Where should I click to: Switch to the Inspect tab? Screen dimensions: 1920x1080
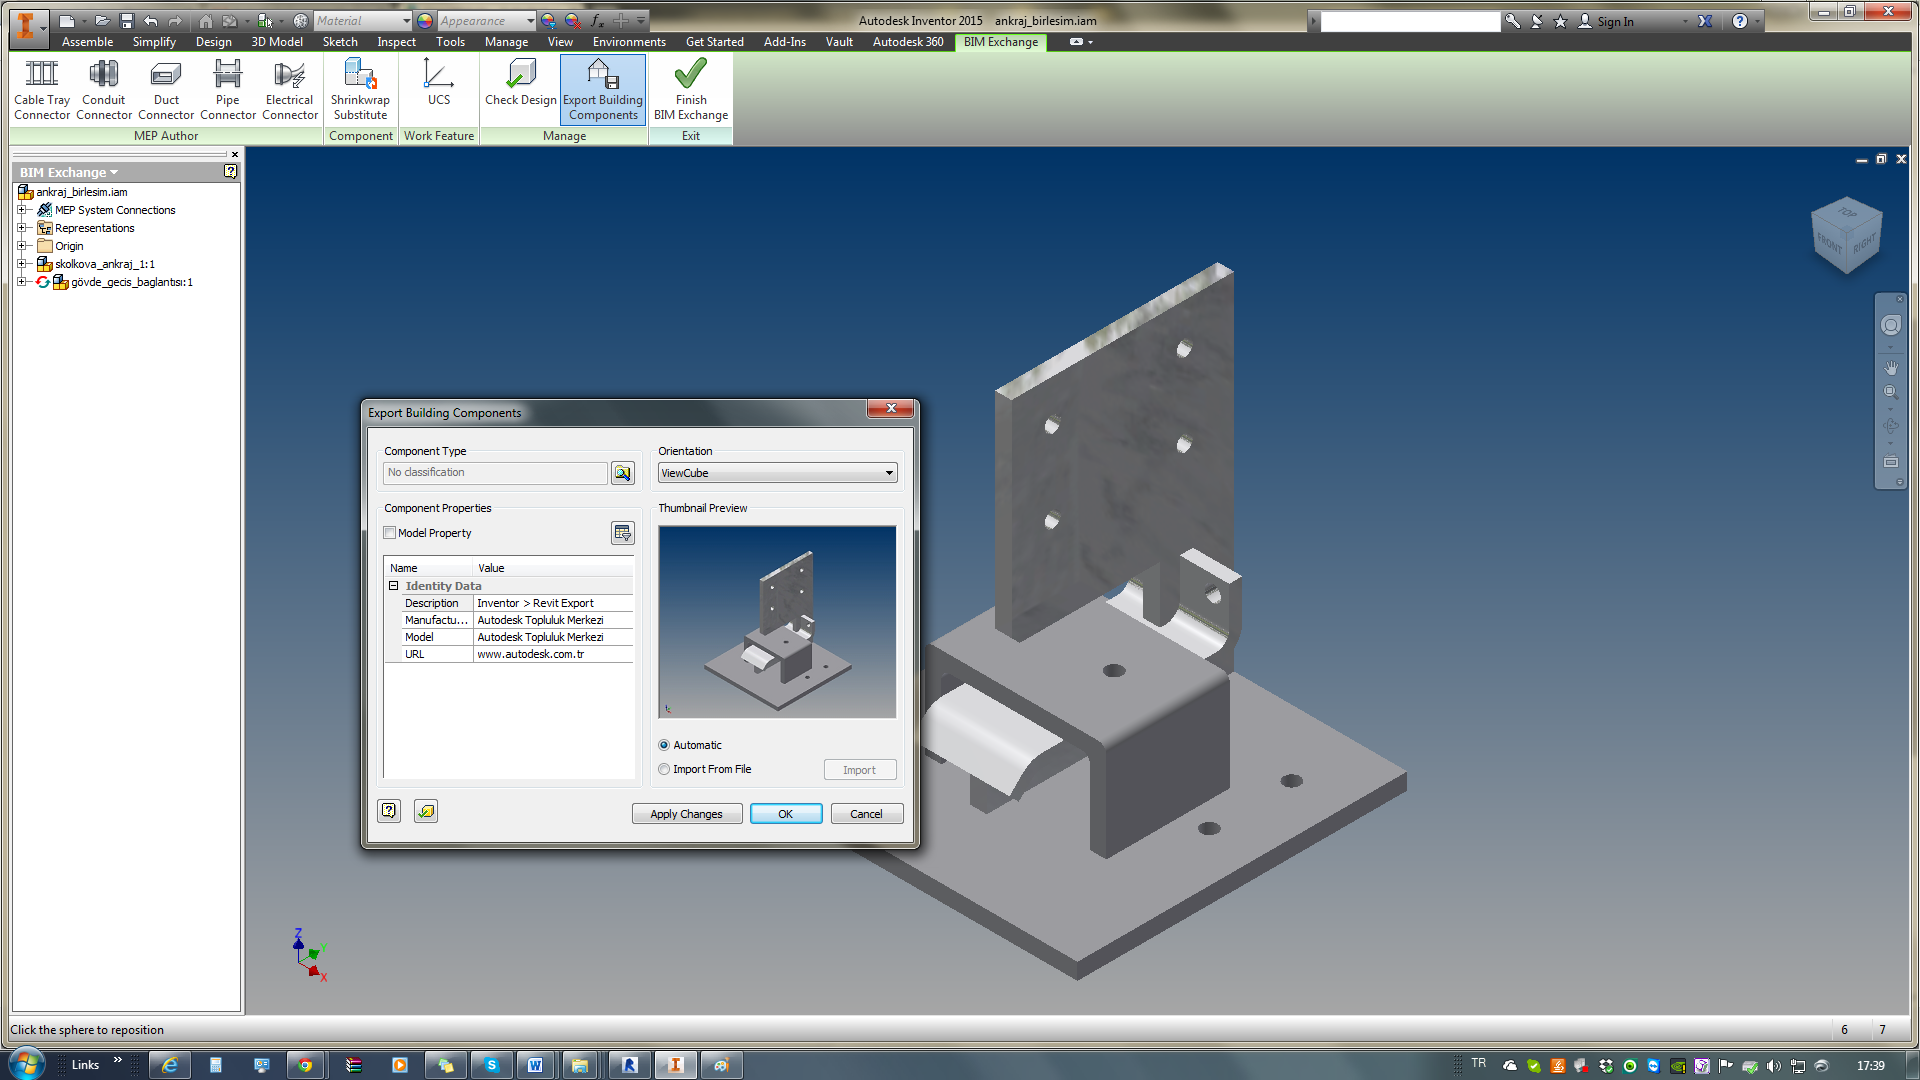coord(396,42)
